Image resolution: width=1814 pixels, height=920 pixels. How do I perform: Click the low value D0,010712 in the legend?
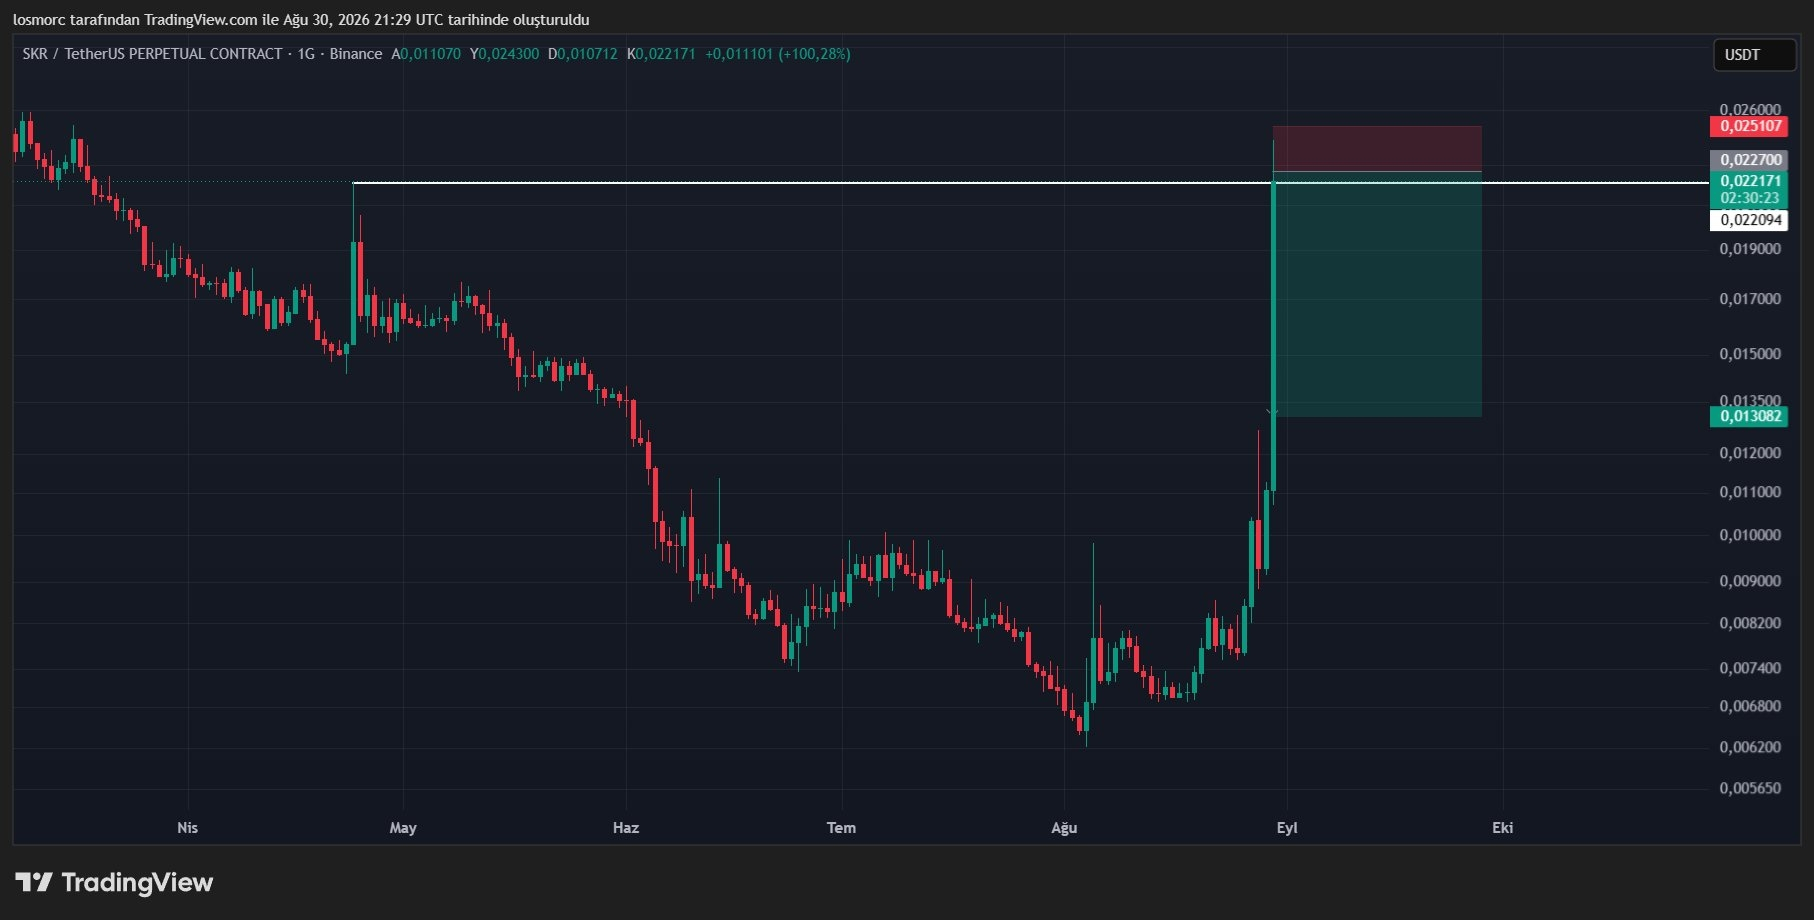tap(583, 54)
